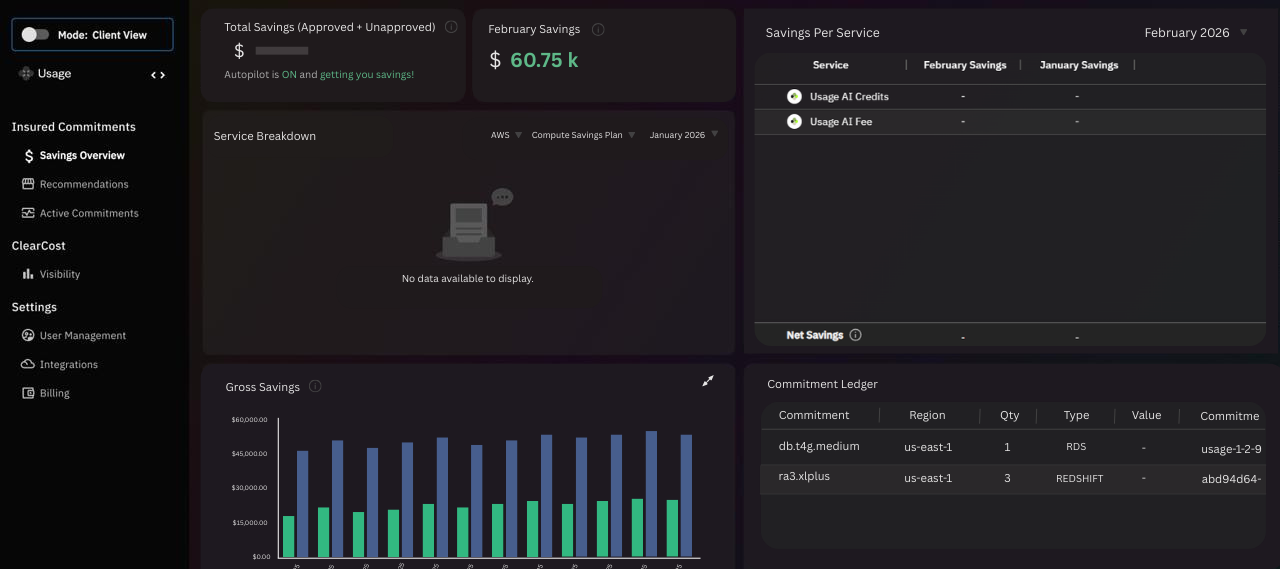Open the January 2026 month dropdown
Screen dimensions: 1280x569
pyautogui.click(x=684, y=135)
